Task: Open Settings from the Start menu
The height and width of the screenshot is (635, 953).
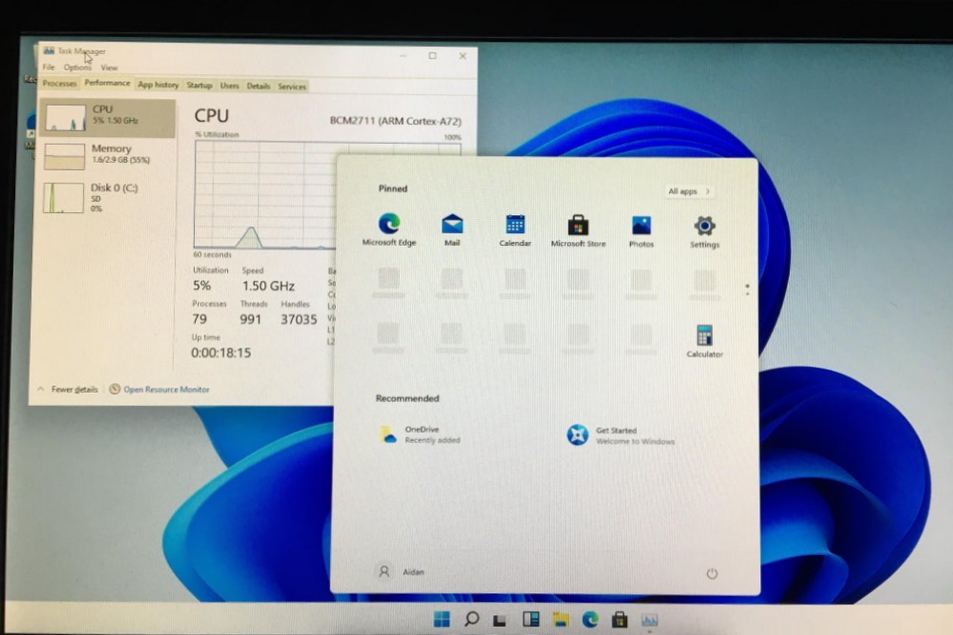Action: [x=704, y=232]
